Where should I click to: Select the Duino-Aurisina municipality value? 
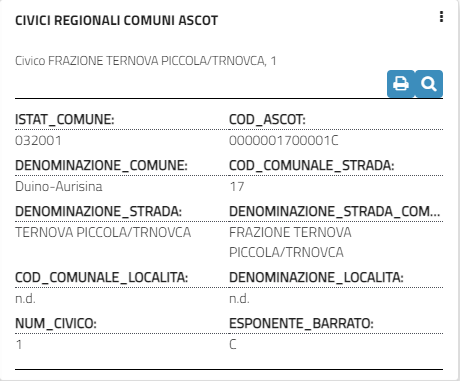tap(59, 187)
